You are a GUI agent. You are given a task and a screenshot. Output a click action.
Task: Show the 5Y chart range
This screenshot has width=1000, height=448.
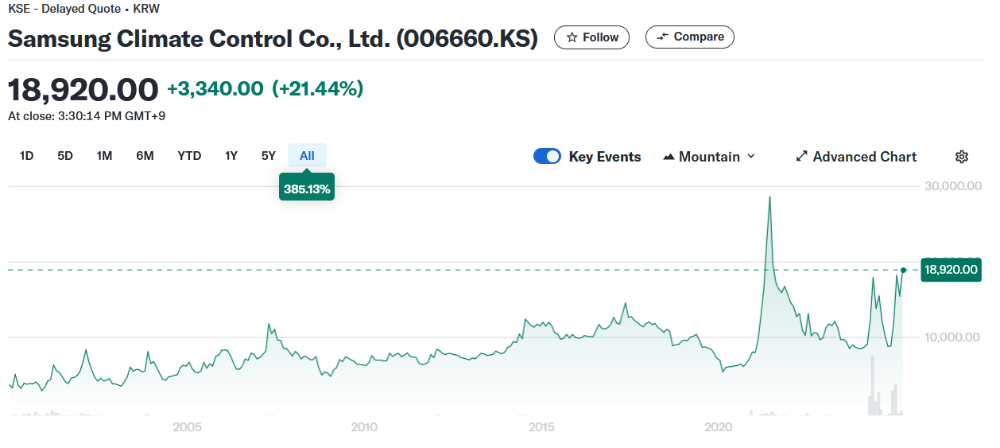[x=268, y=156]
